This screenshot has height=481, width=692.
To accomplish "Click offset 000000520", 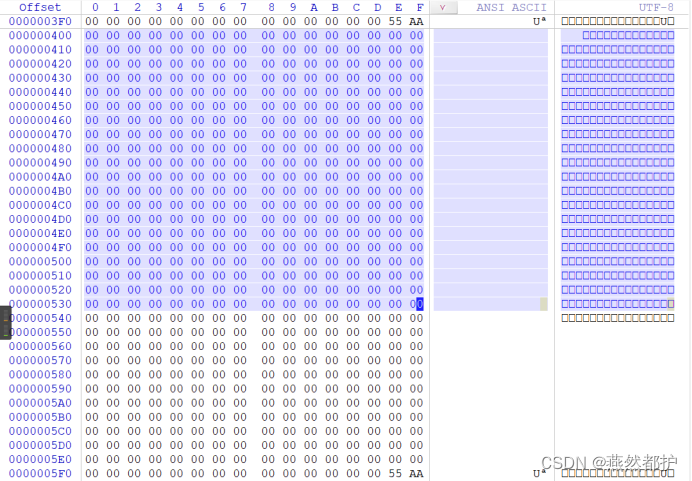I will (40, 290).
